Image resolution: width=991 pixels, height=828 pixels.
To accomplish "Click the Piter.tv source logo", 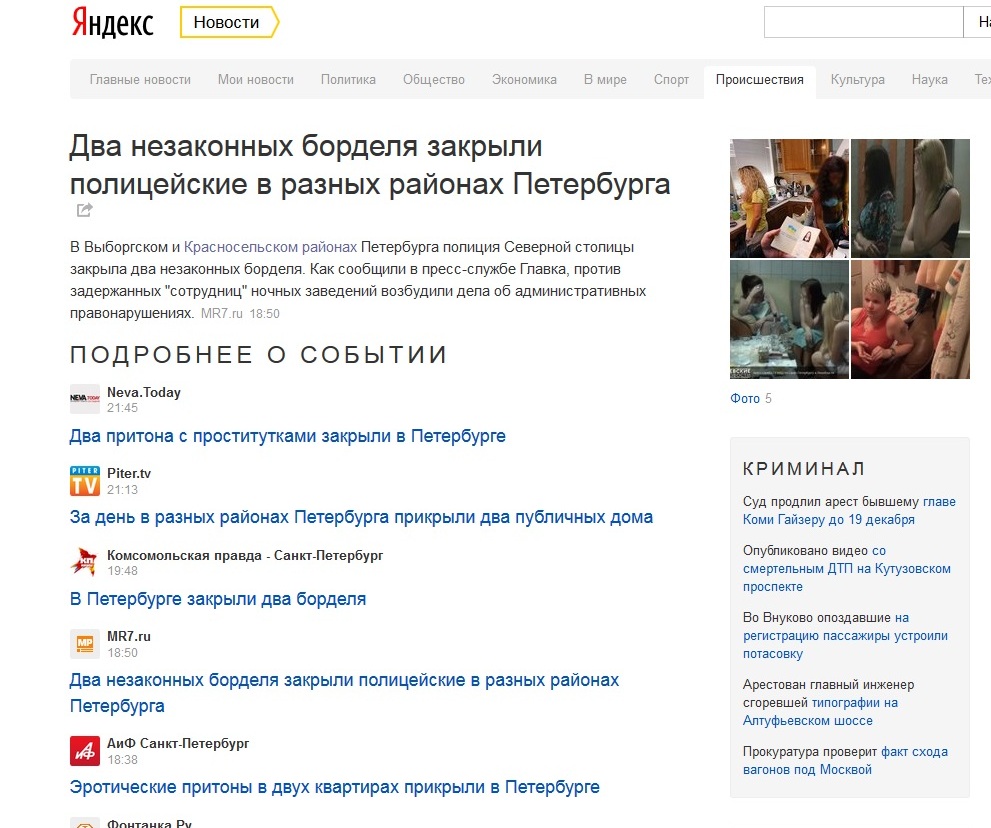I will (85, 481).
